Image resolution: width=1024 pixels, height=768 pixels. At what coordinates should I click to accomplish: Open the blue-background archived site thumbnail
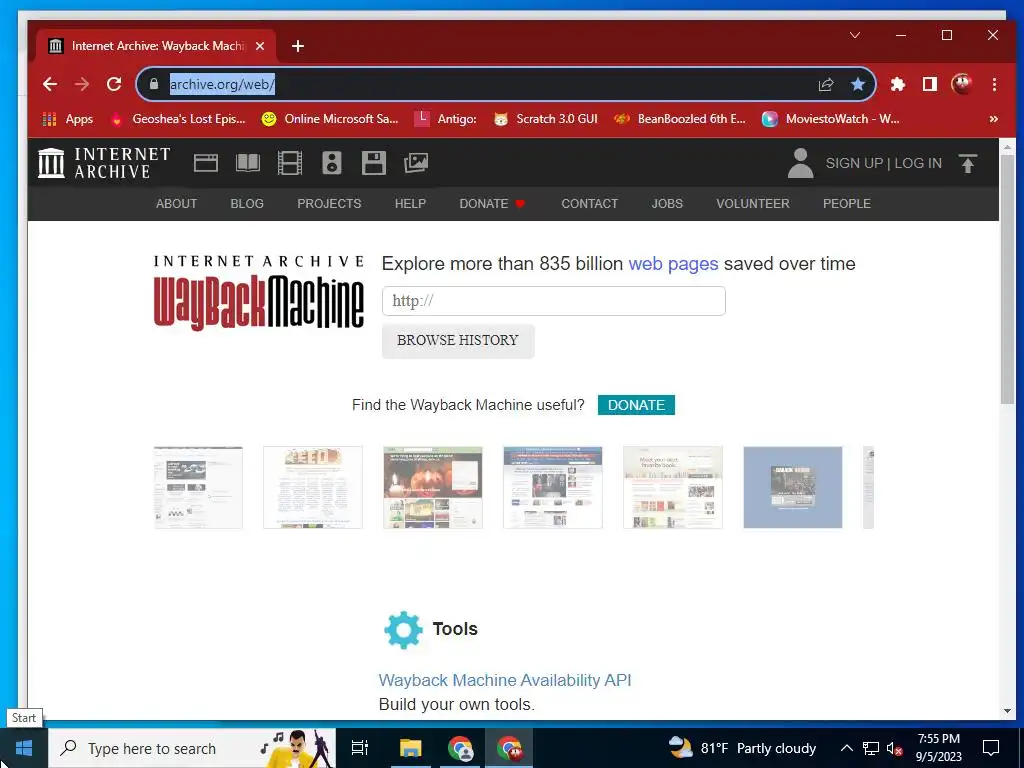coord(793,487)
